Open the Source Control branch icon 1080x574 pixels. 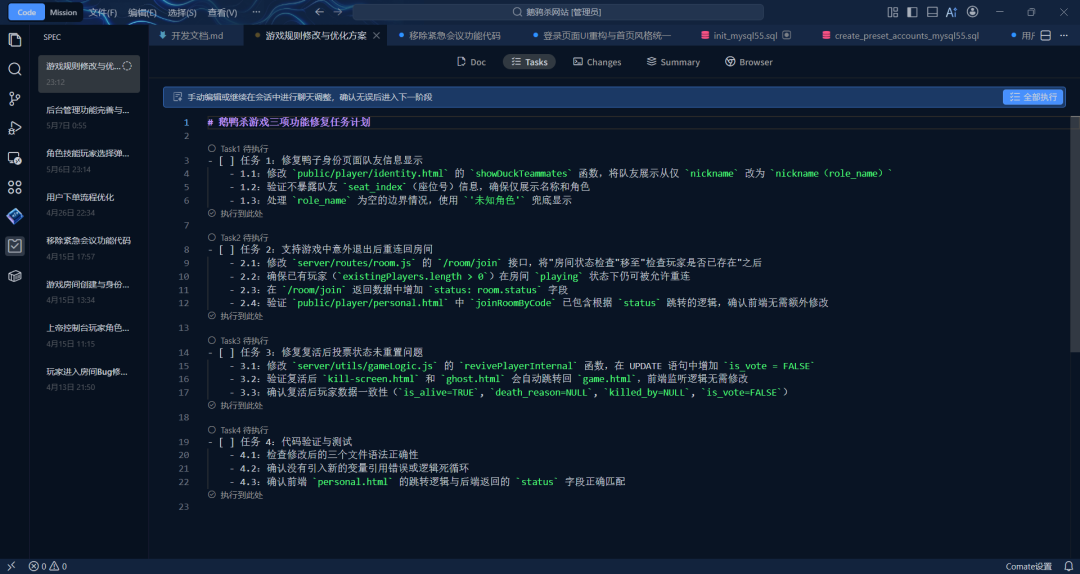click(14, 99)
